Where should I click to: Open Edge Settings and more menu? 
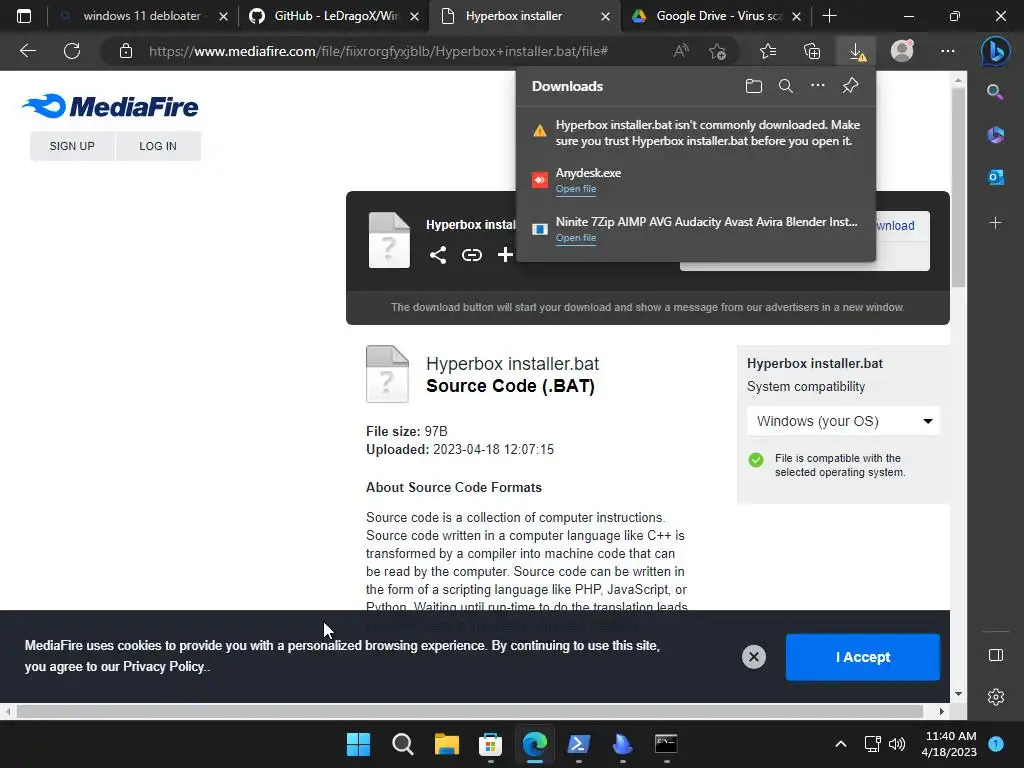click(948, 51)
